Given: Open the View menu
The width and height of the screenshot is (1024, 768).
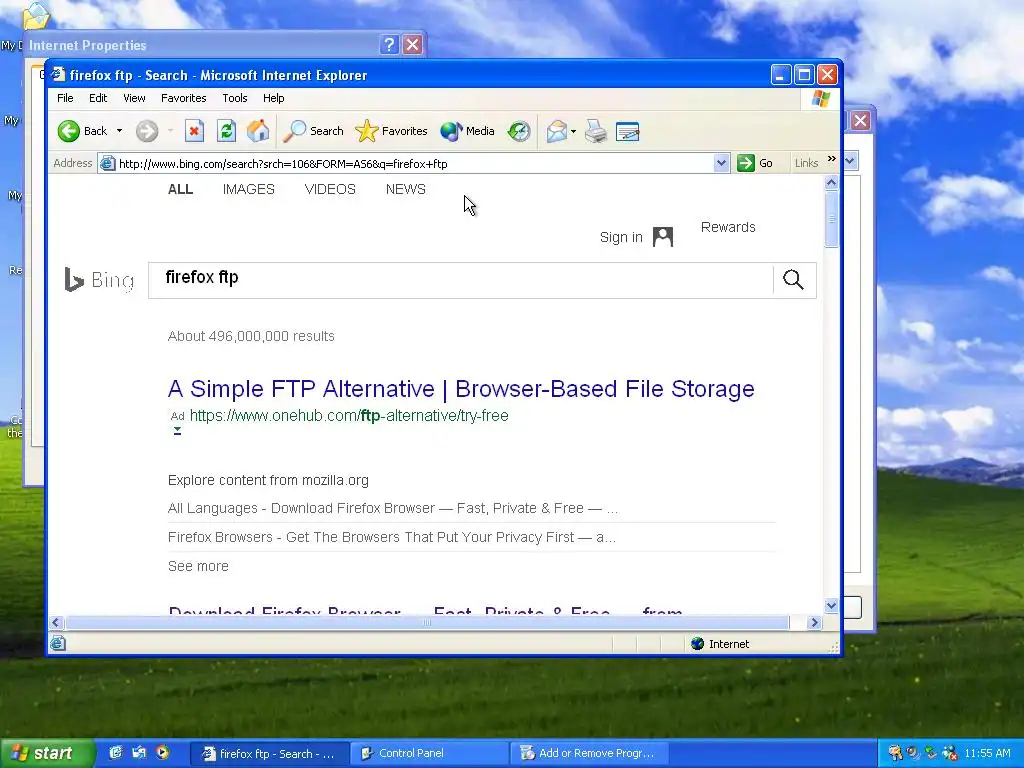Looking at the screenshot, I should (x=134, y=98).
